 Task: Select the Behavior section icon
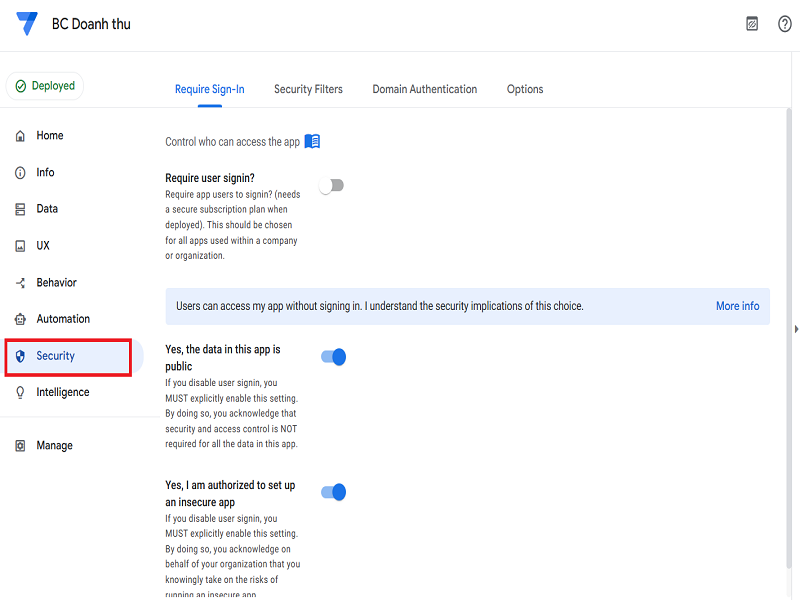[x=21, y=282]
